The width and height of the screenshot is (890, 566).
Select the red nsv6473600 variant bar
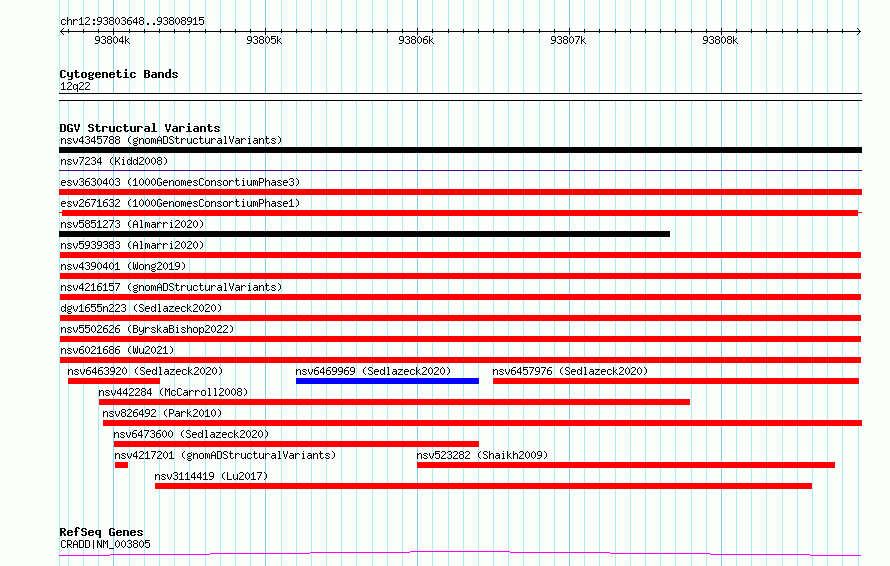tap(296, 444)
